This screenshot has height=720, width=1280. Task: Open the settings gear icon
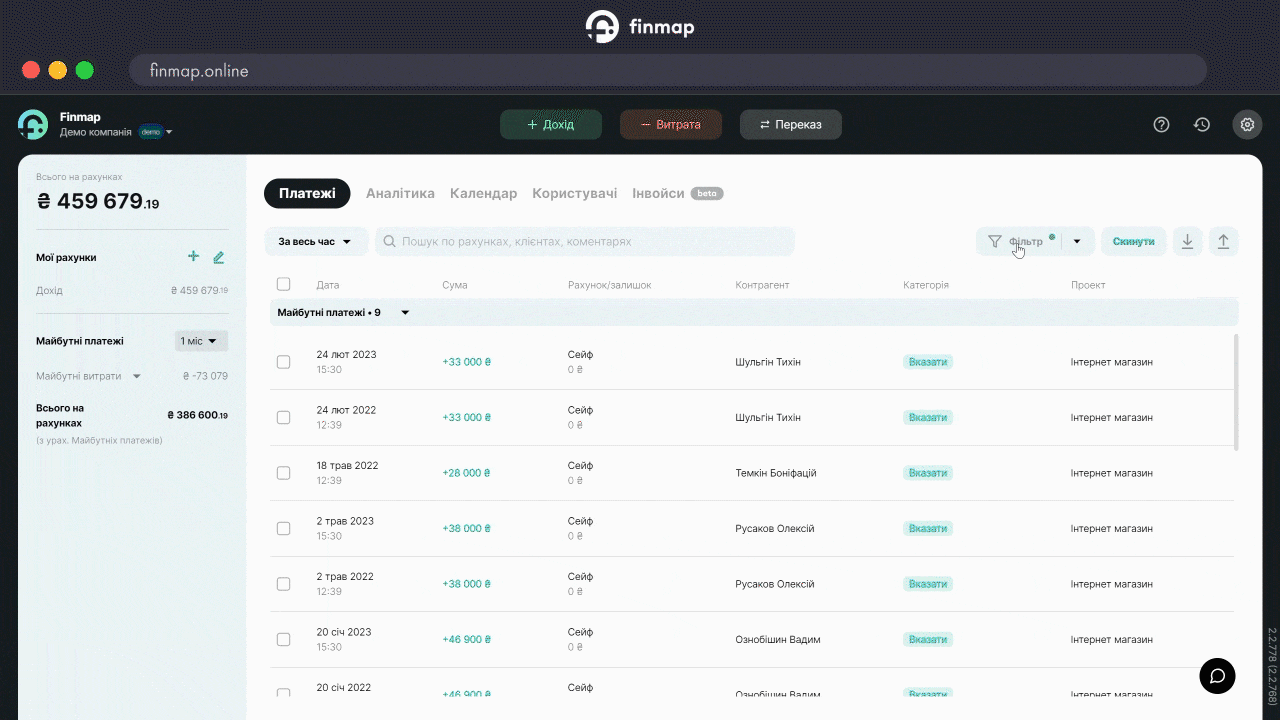pos(1247,125)
